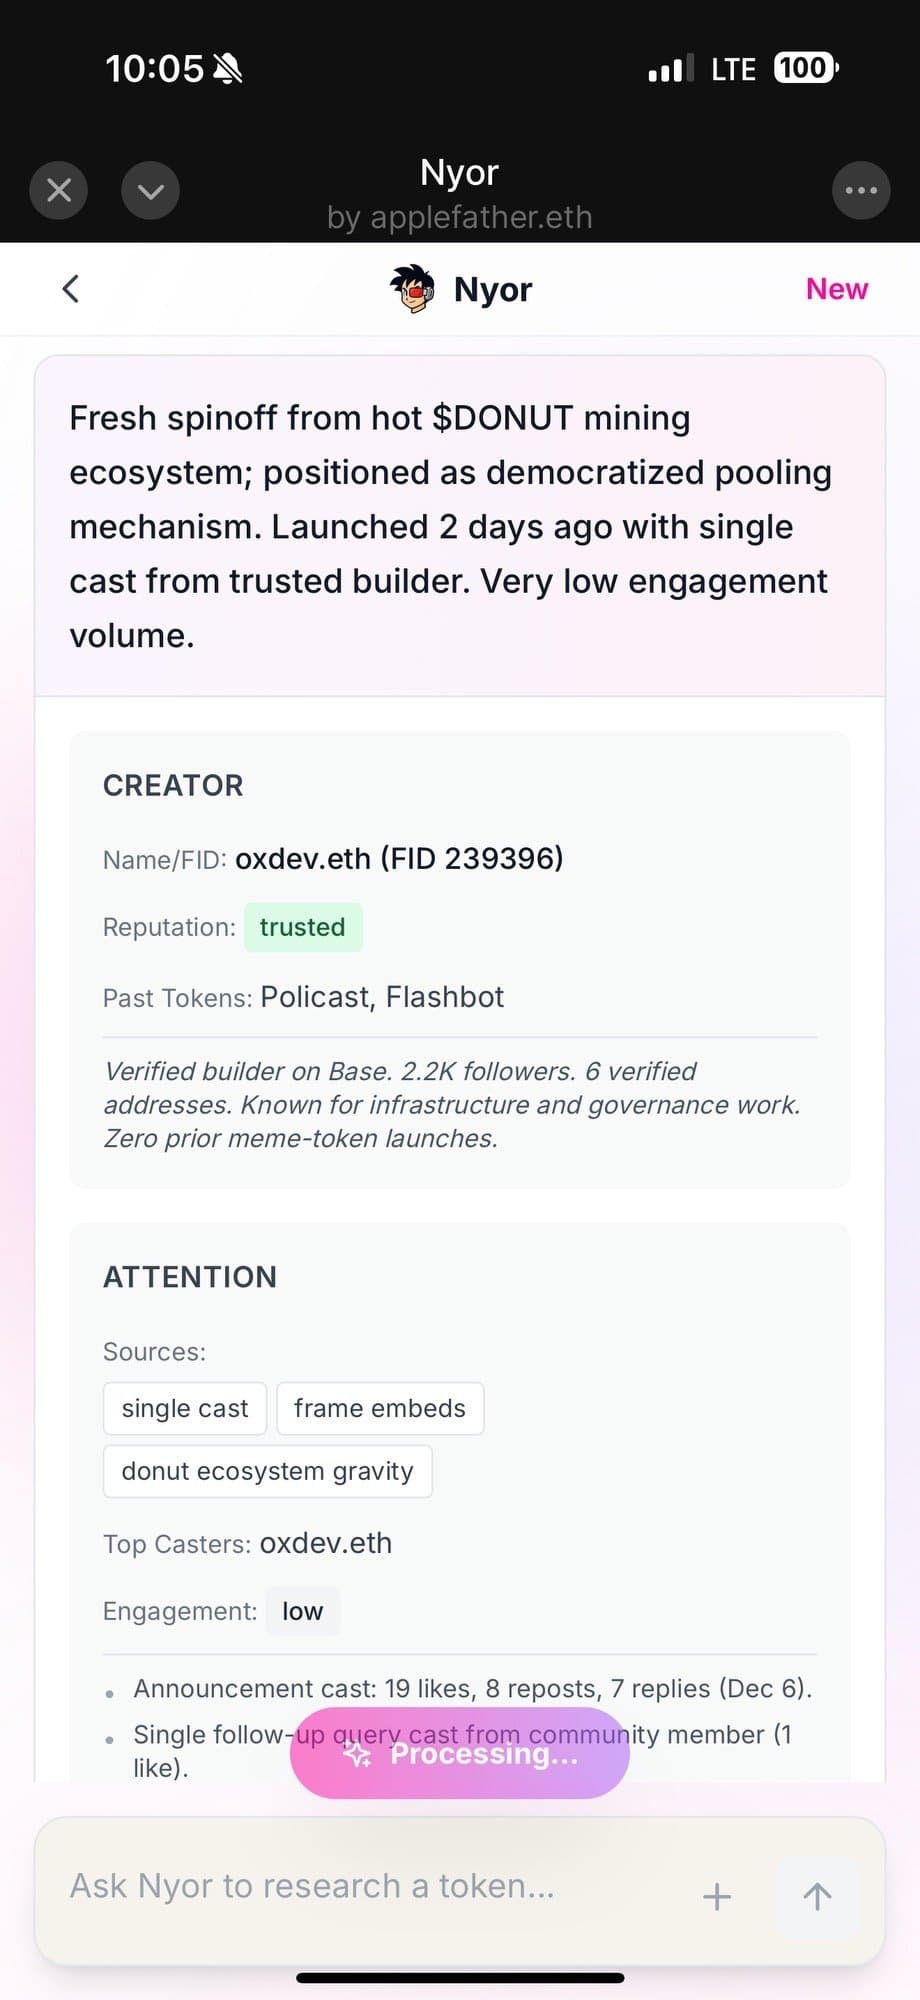Tap the sparkle icon on Processing pill
The height and width of the screenshot is (2000, 920).
357,1753
